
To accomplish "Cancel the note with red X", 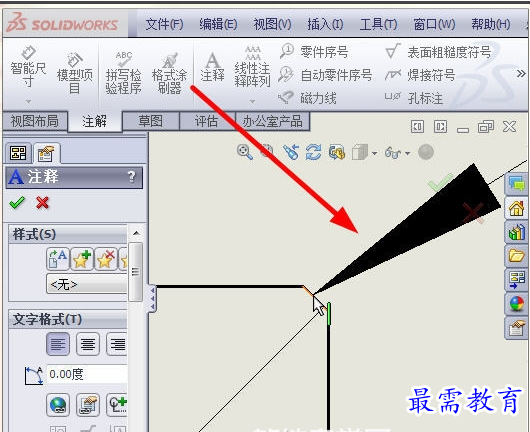I will click(x=43, y=203).
